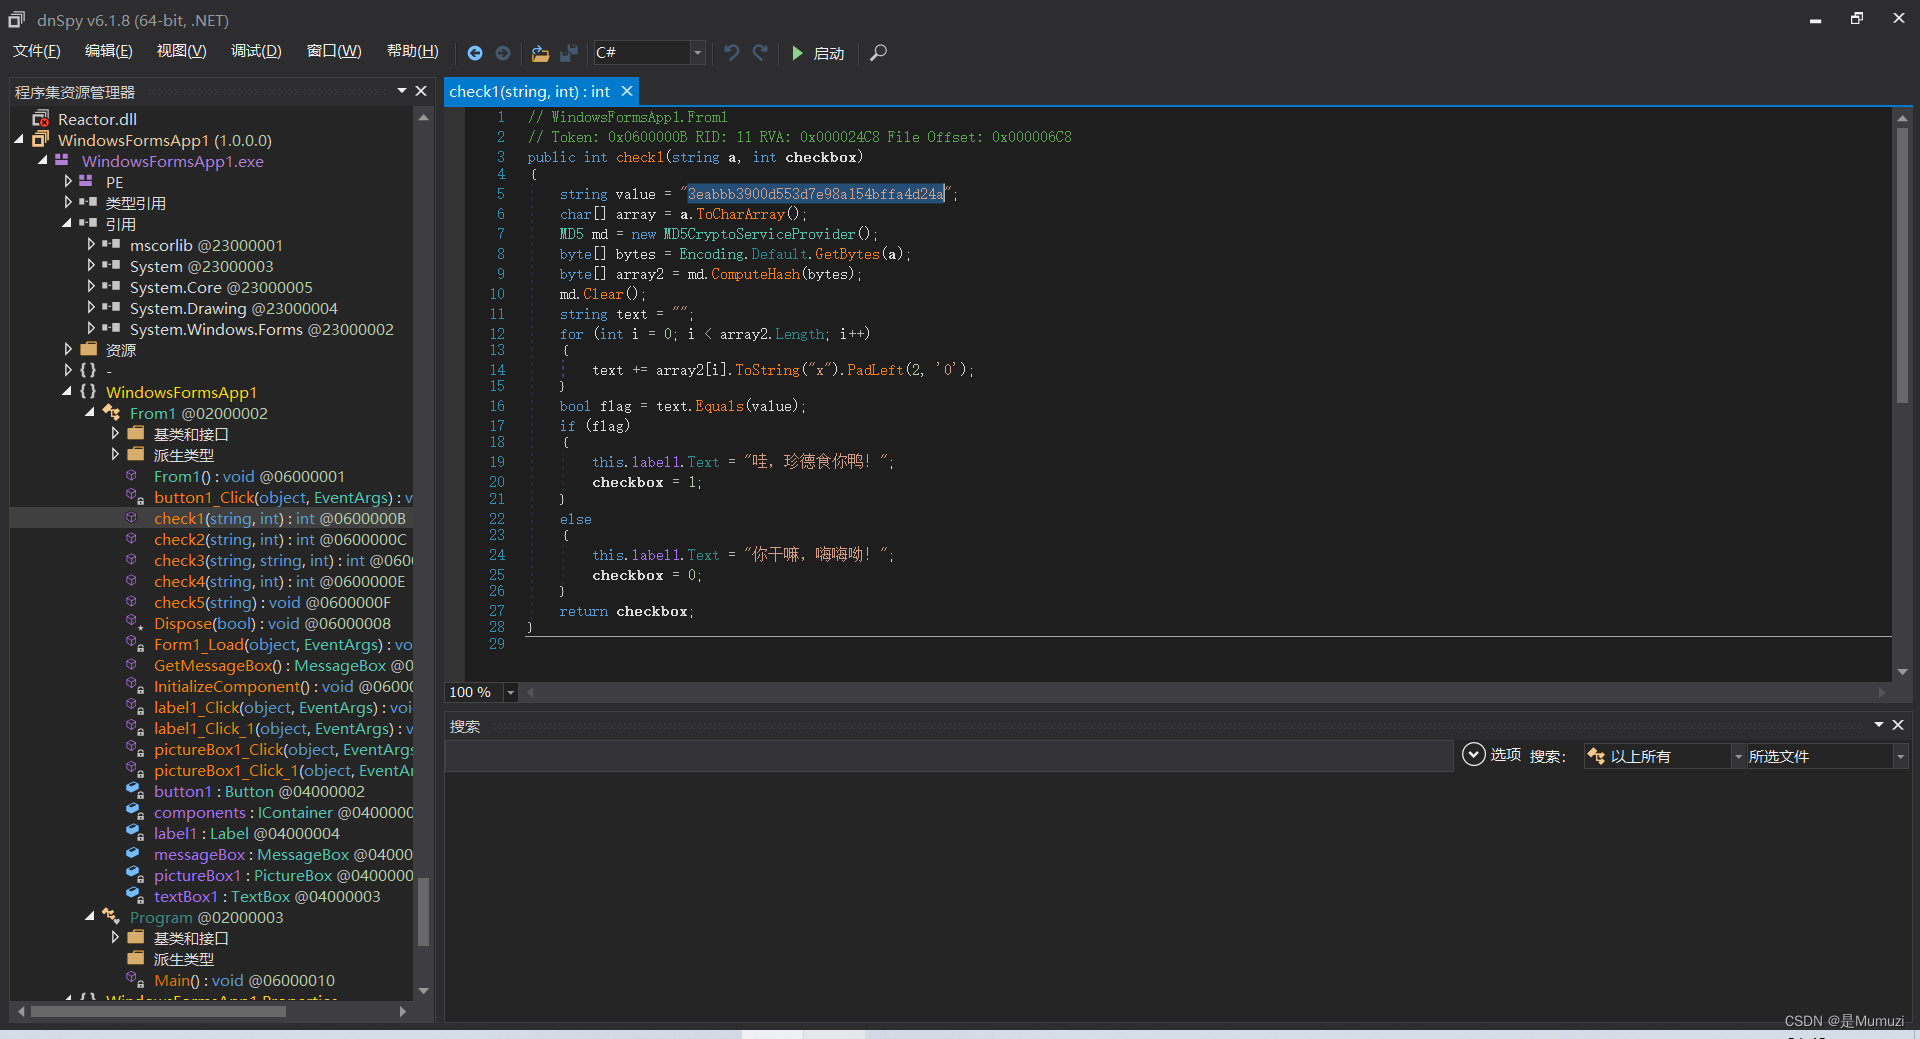The width and height of the screenshot is (1920, 1039).
Task: Collapse the WindowsFormsApp1 (1.0.0.0) assembly node
Action: pyautogui.click(x=19, y=140)
